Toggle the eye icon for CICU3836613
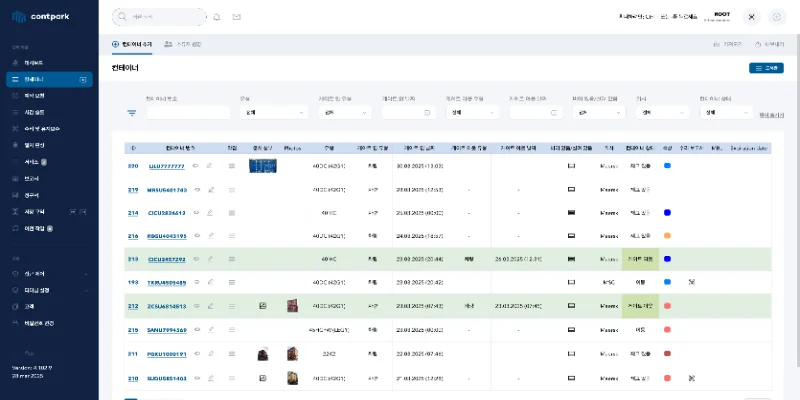Image resolution: width=800 pixels, height=400 pixels. tap(196, 213)
